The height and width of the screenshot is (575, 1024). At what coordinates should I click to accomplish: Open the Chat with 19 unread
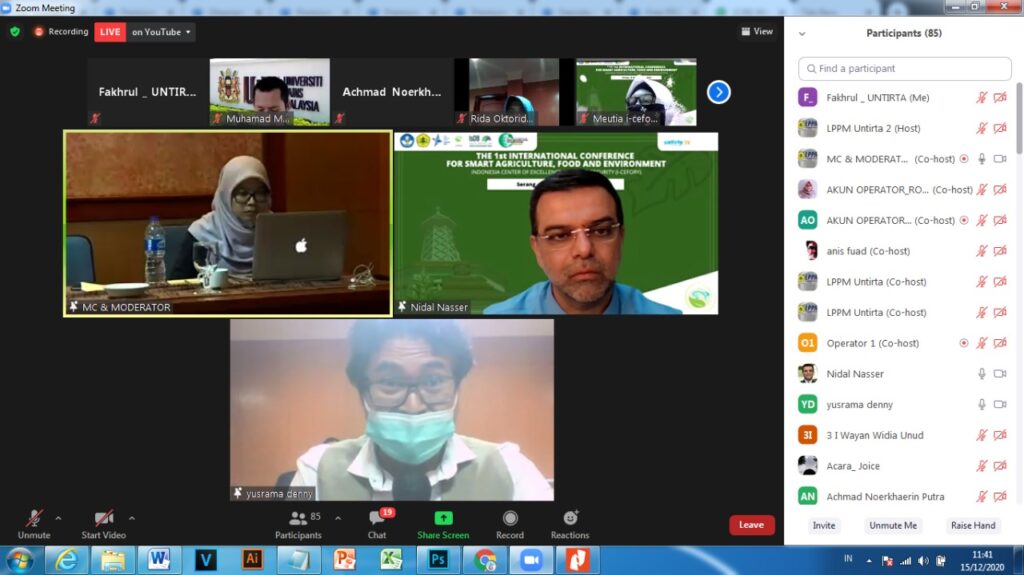(377, 525)
